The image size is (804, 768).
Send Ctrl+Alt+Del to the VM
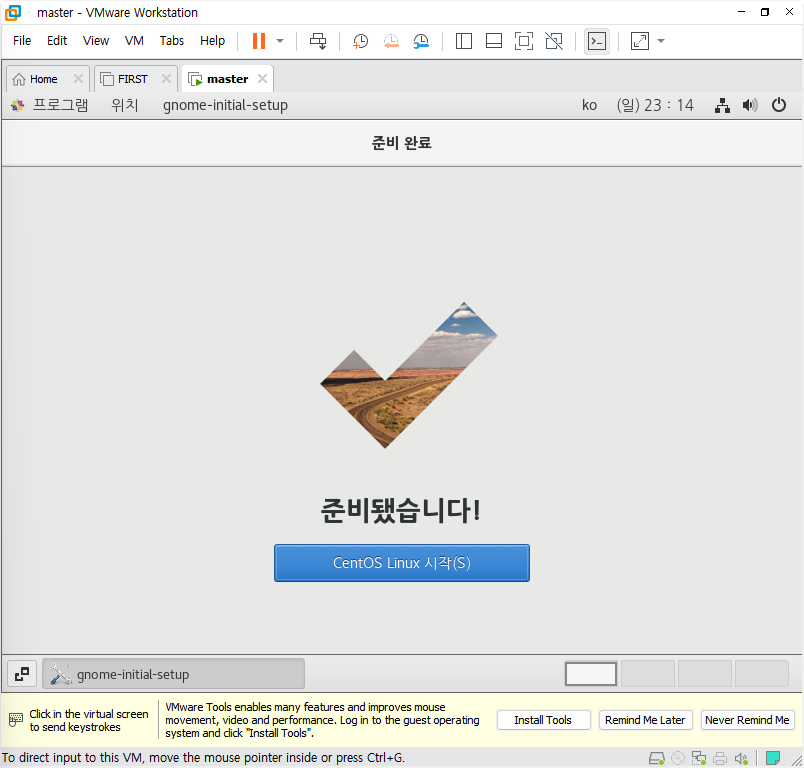[x=318, y=41]
